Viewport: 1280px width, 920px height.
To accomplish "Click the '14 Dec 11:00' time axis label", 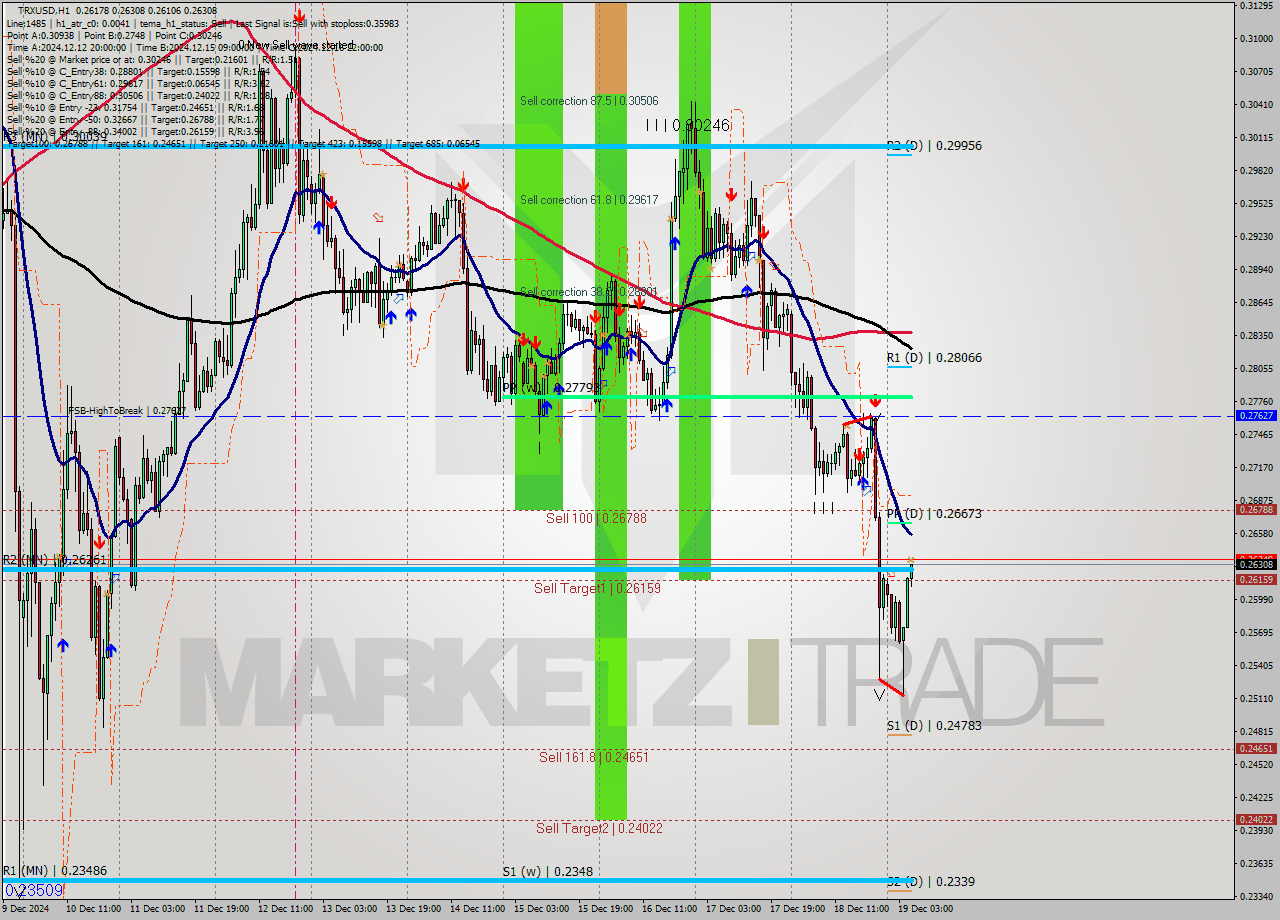I will tap(477, 909).
